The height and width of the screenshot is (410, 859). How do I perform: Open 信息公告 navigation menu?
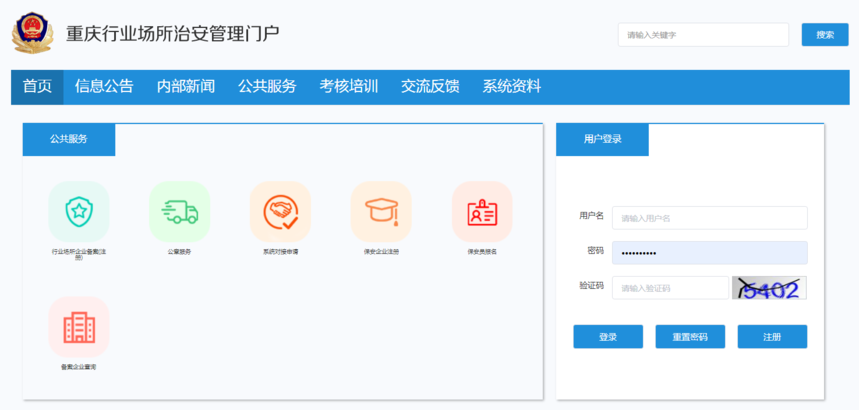pos(104,87)
